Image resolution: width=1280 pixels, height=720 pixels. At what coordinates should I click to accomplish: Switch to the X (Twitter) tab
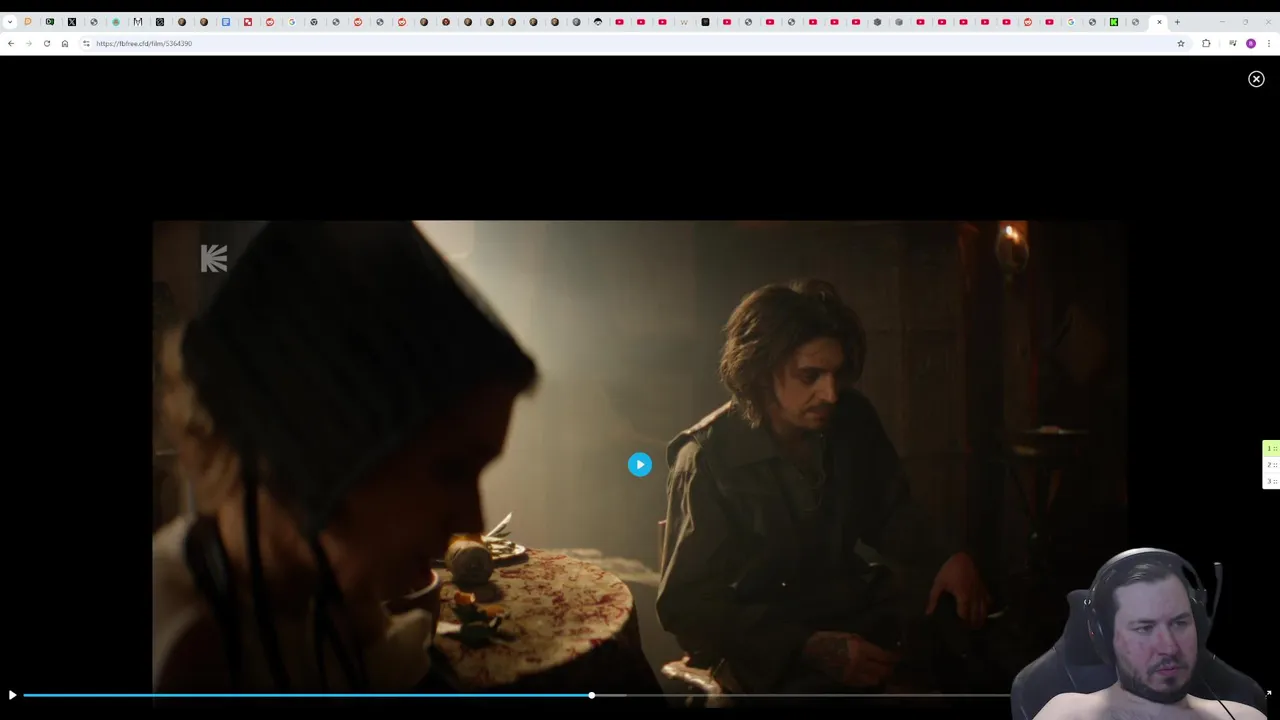tap(72, 22)
